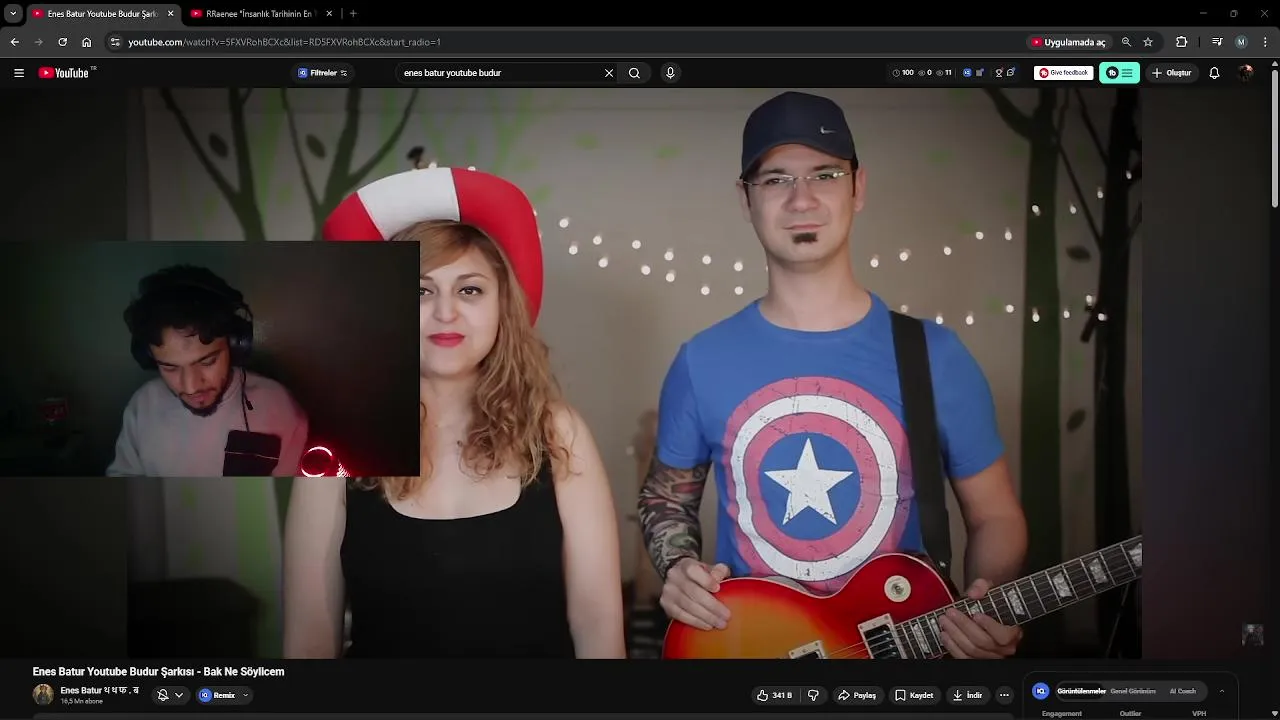Open the YouTube hamburger guide menu
Viewport: 1280px width, 720px height.
pos(18,73)
